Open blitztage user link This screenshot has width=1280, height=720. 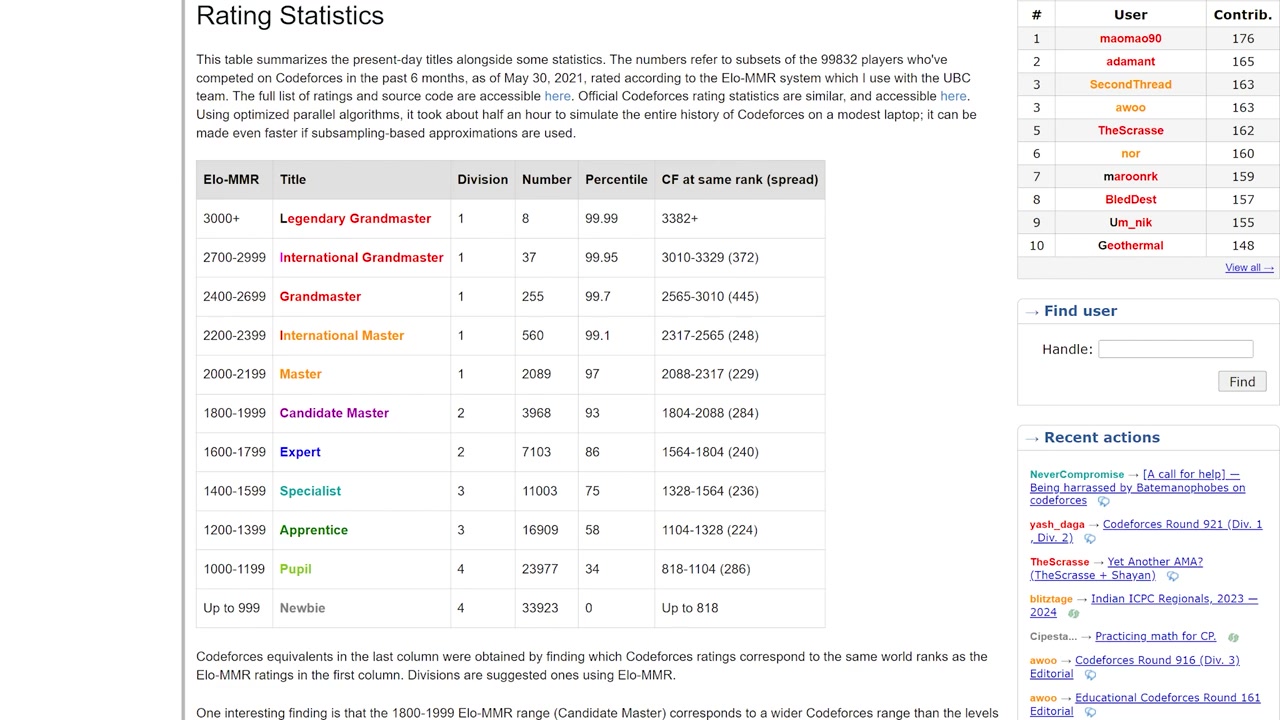(1051, 598)
